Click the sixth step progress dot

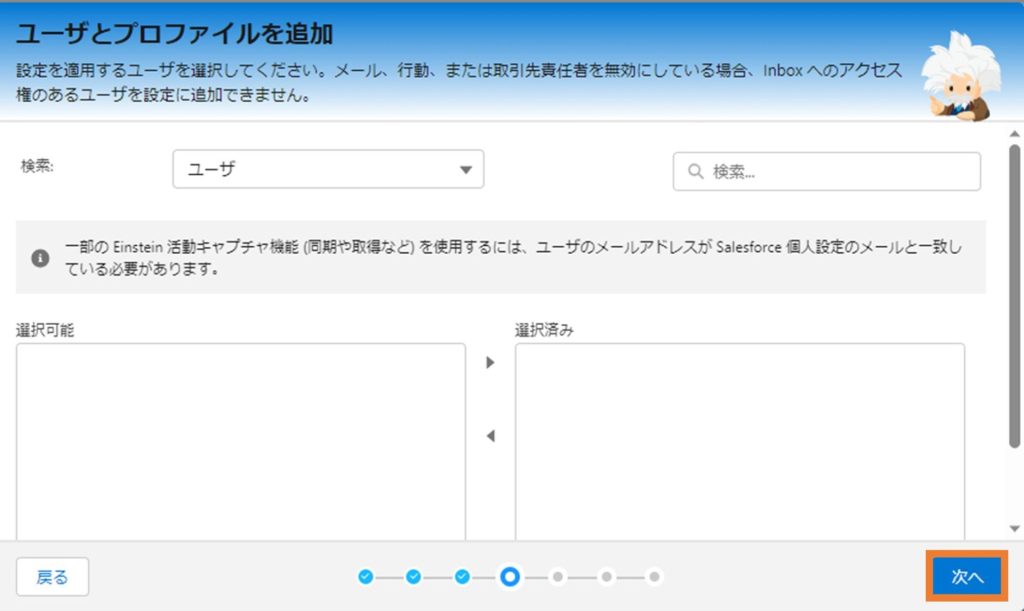tap(606, 576)
